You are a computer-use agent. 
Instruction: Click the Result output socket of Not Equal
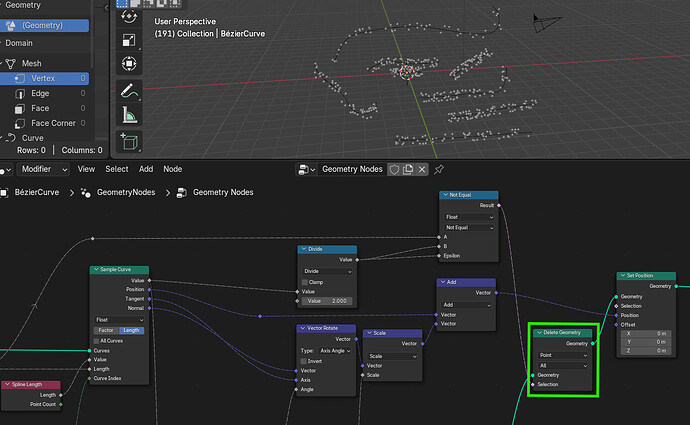coord(499,205)
